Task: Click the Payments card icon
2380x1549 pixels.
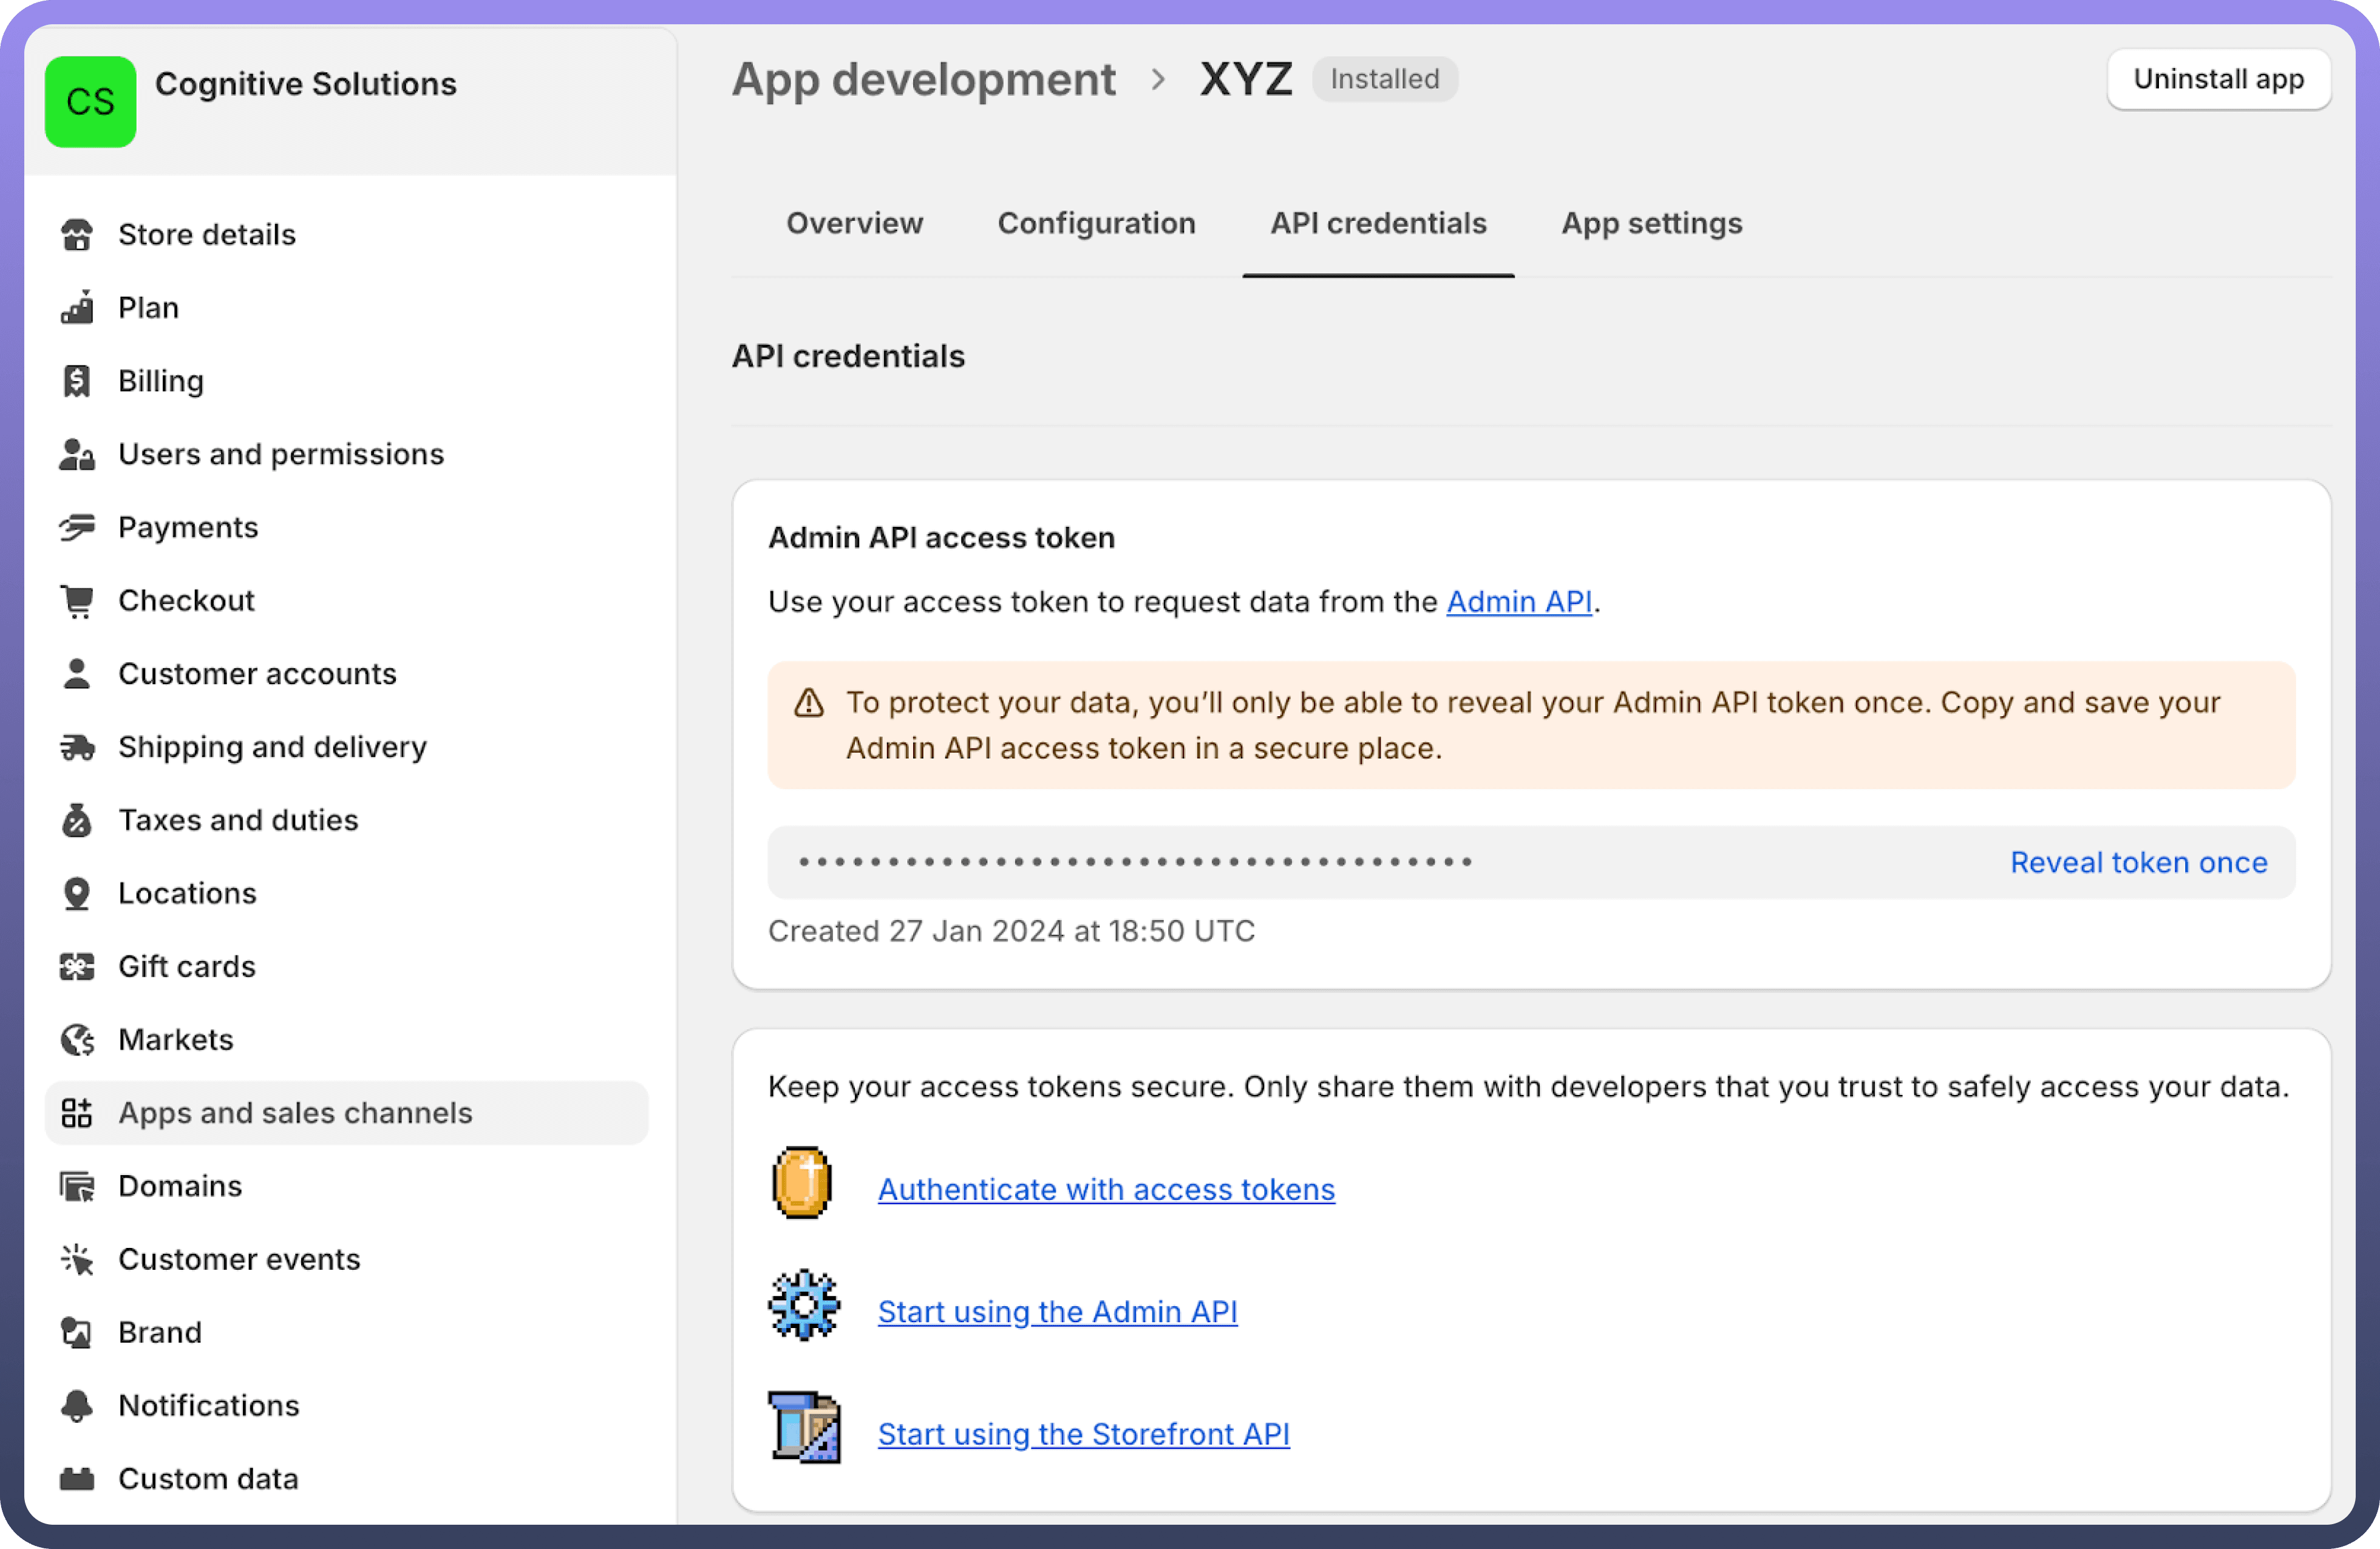Action: pos(77,527)
